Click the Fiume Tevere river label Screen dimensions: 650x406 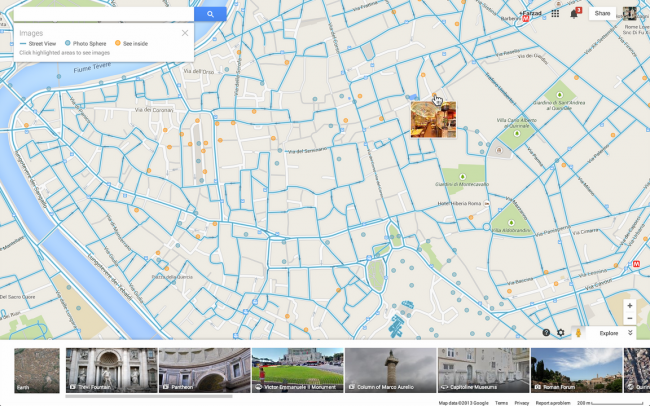click(92, 68)
